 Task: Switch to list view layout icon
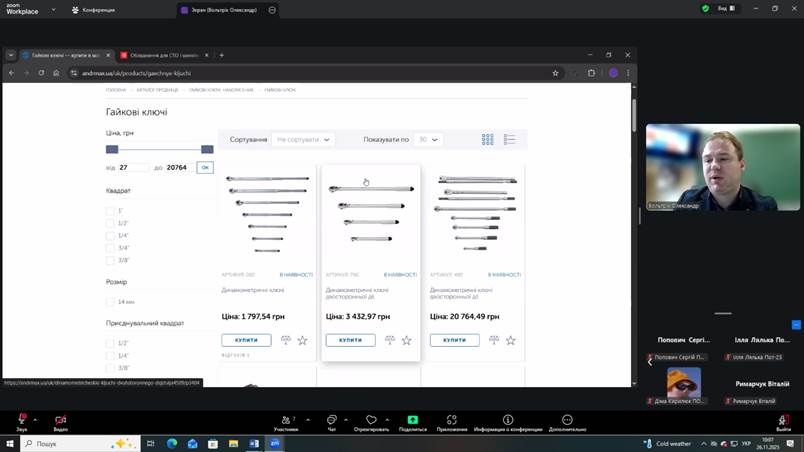(509, 140)
